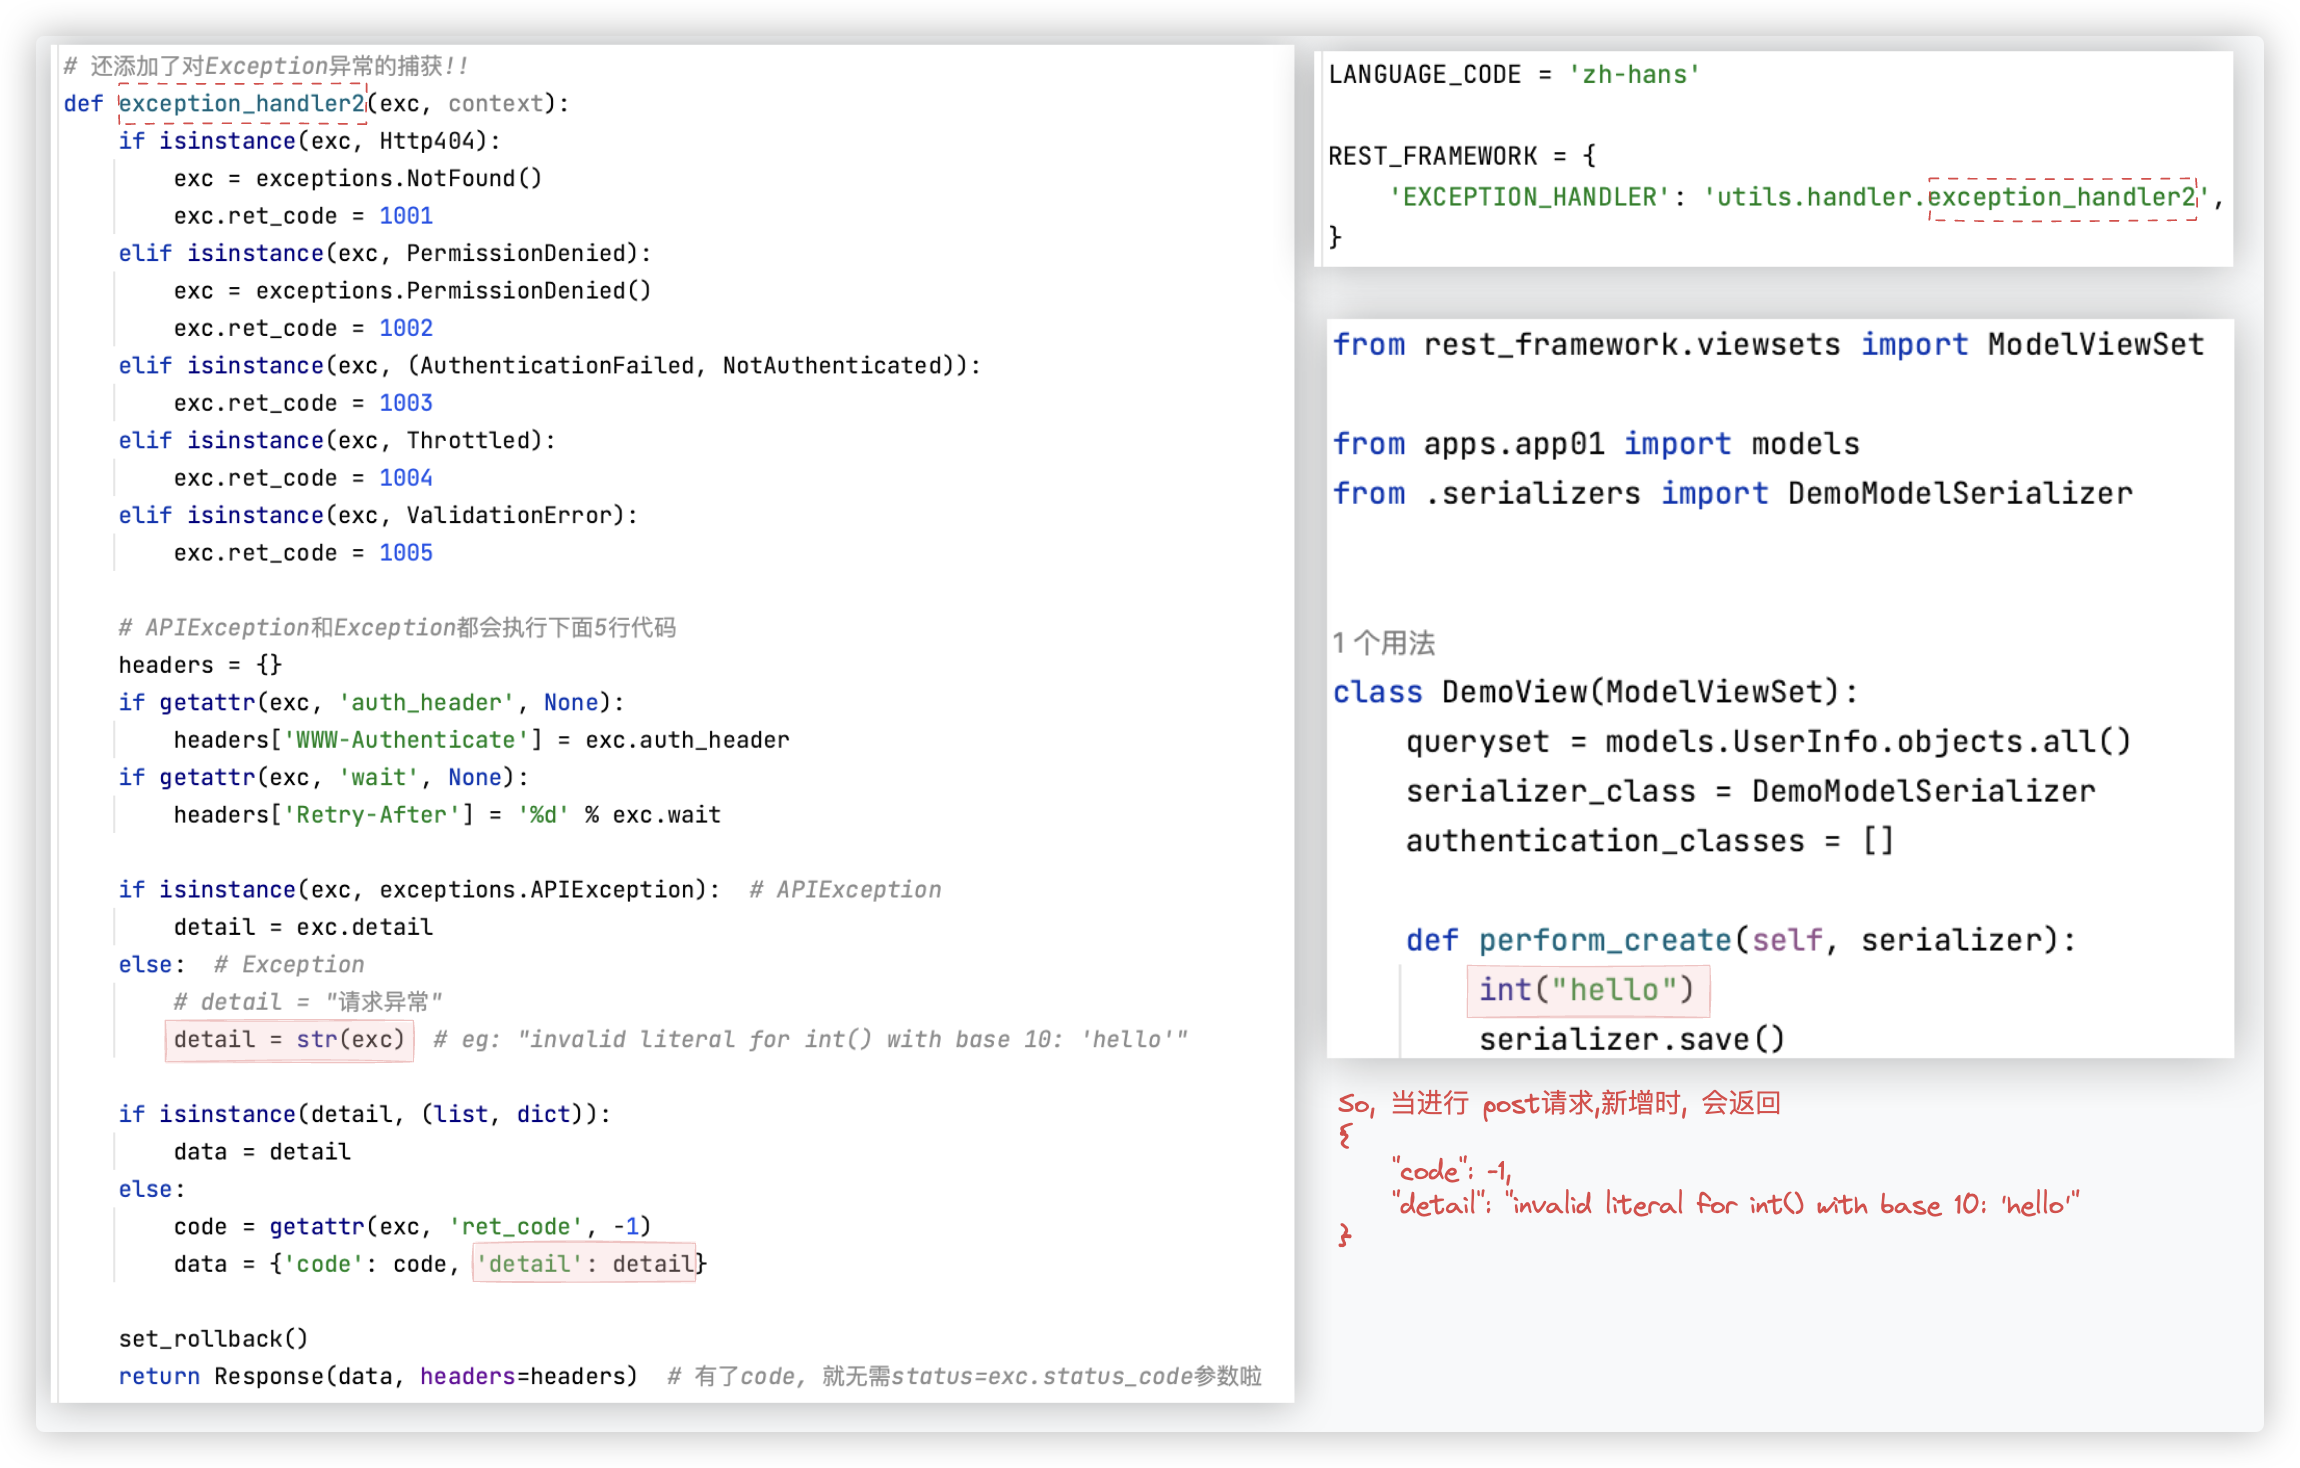Click the exception_handler2 function name
Screen dimensions: 2300x1468
tap(242, 103)
